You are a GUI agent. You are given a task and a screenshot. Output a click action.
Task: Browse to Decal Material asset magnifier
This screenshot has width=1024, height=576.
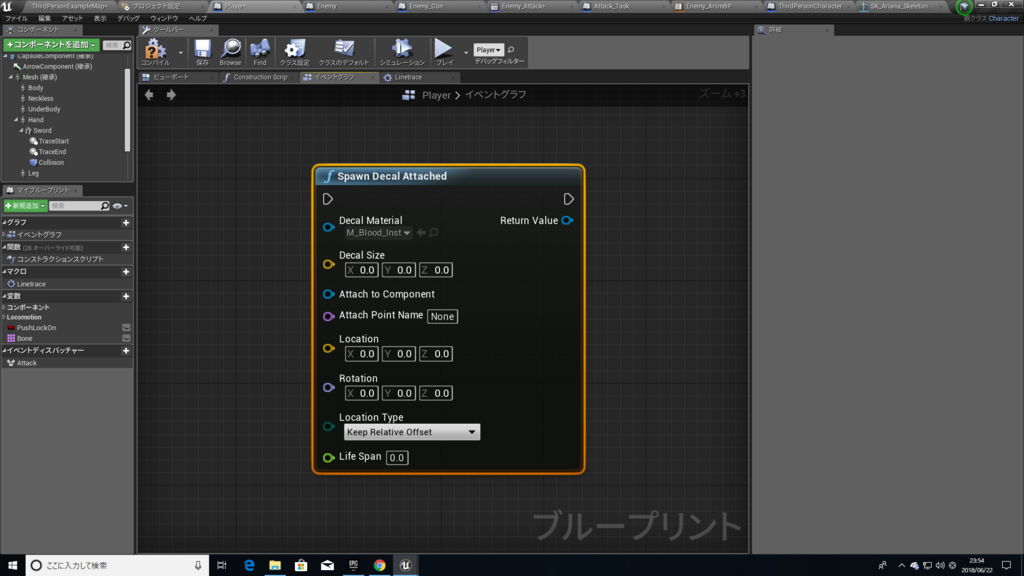433,232
